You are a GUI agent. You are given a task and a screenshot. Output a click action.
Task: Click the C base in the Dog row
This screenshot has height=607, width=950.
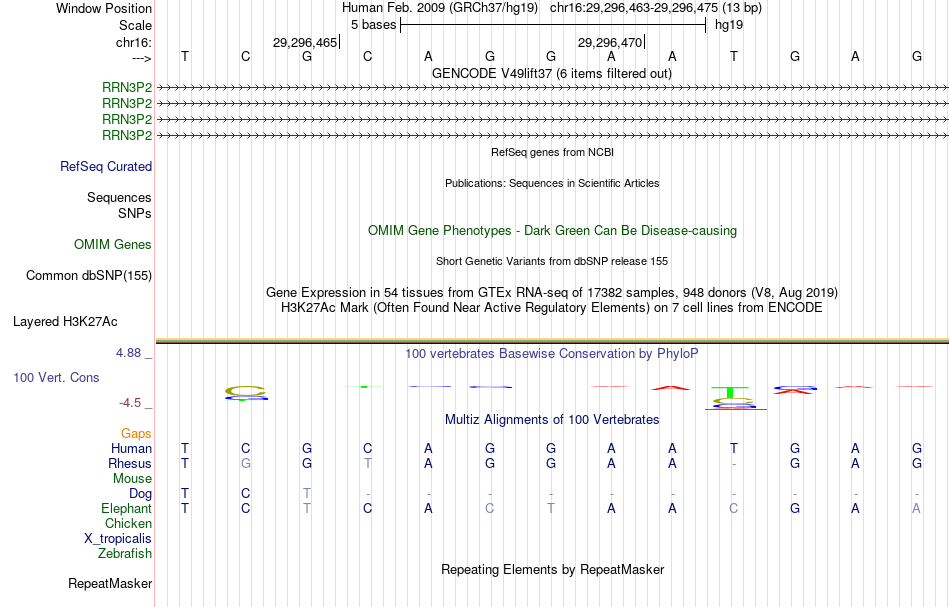click(x=245, y=494)
